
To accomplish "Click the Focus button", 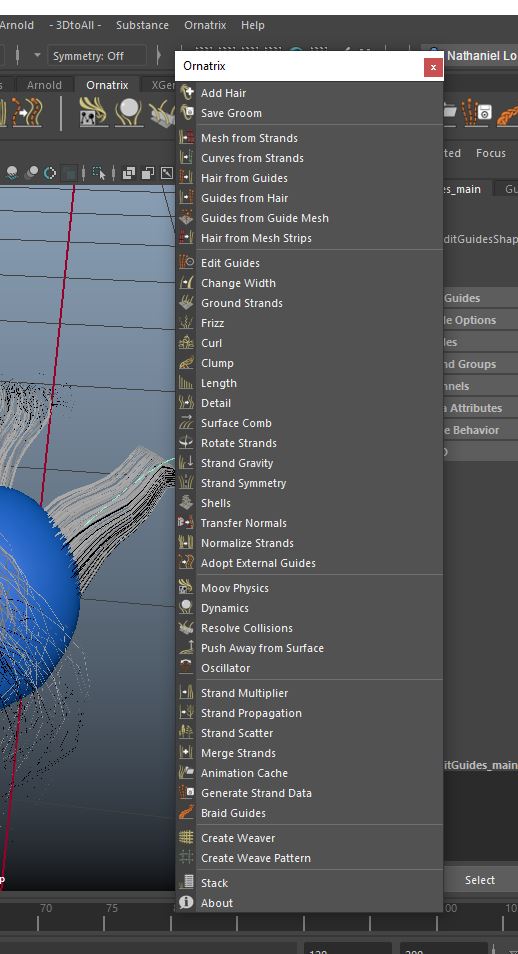I will coord(491,153).
